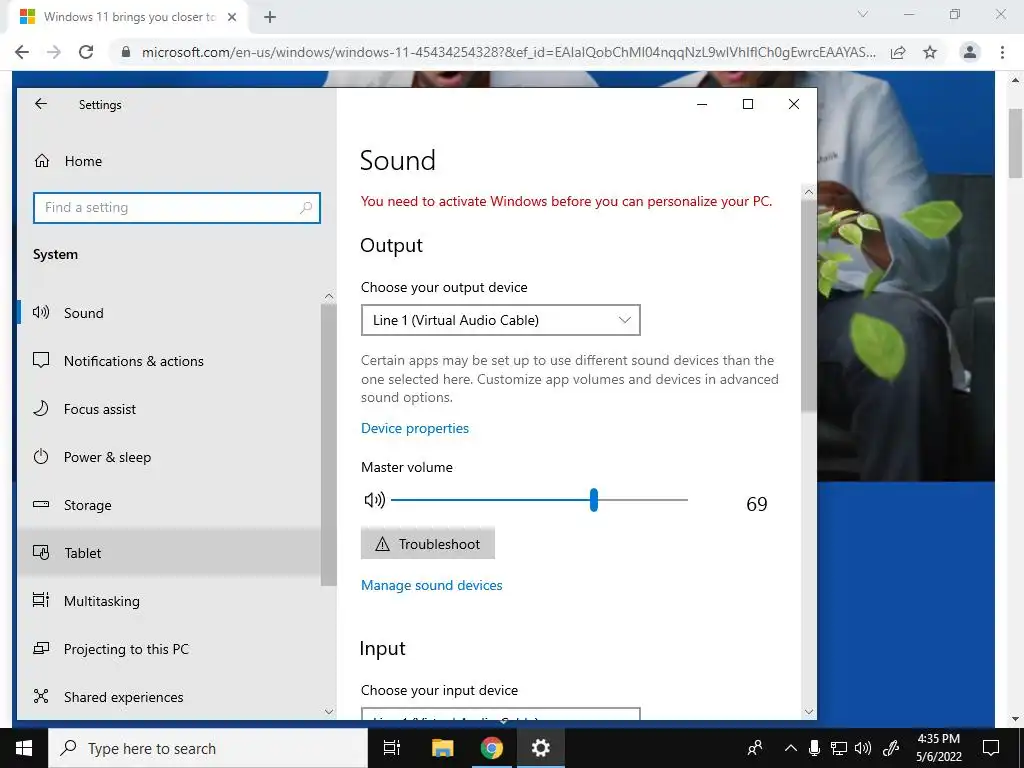Bookmark page with the star icon
The width and height of the screenshot is (1024, 768).
(930, 52)
